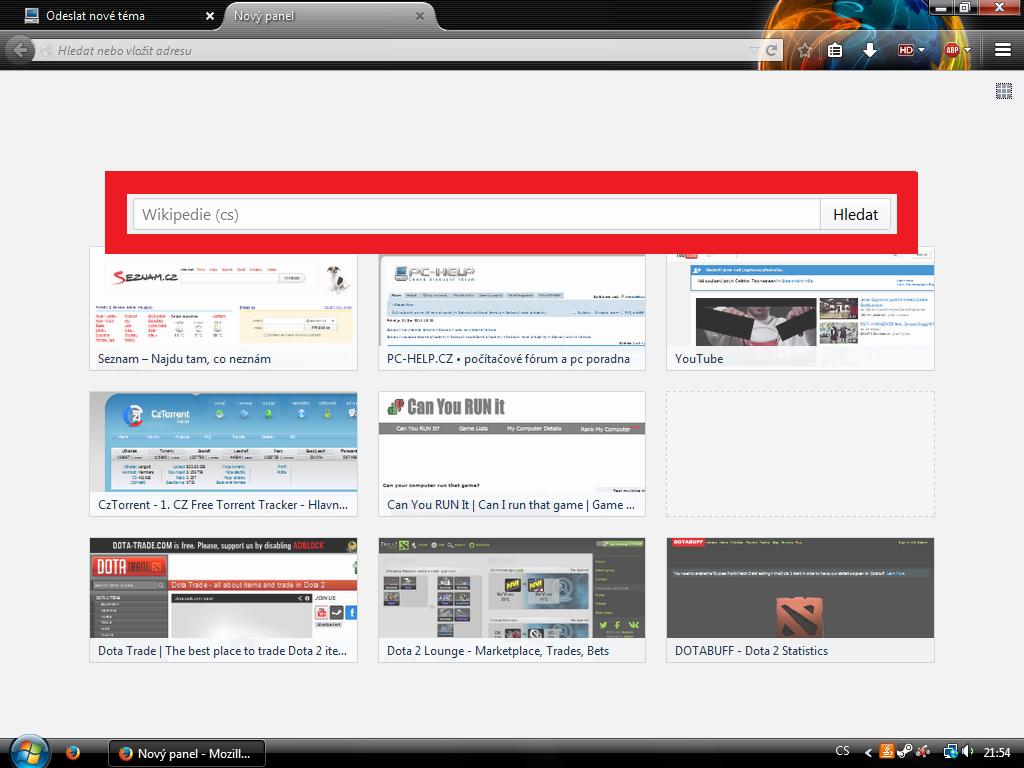This screenshot has width=1024, height=768.
Task: Close the Odeslat nové téma tab
Action: (210, 16)
